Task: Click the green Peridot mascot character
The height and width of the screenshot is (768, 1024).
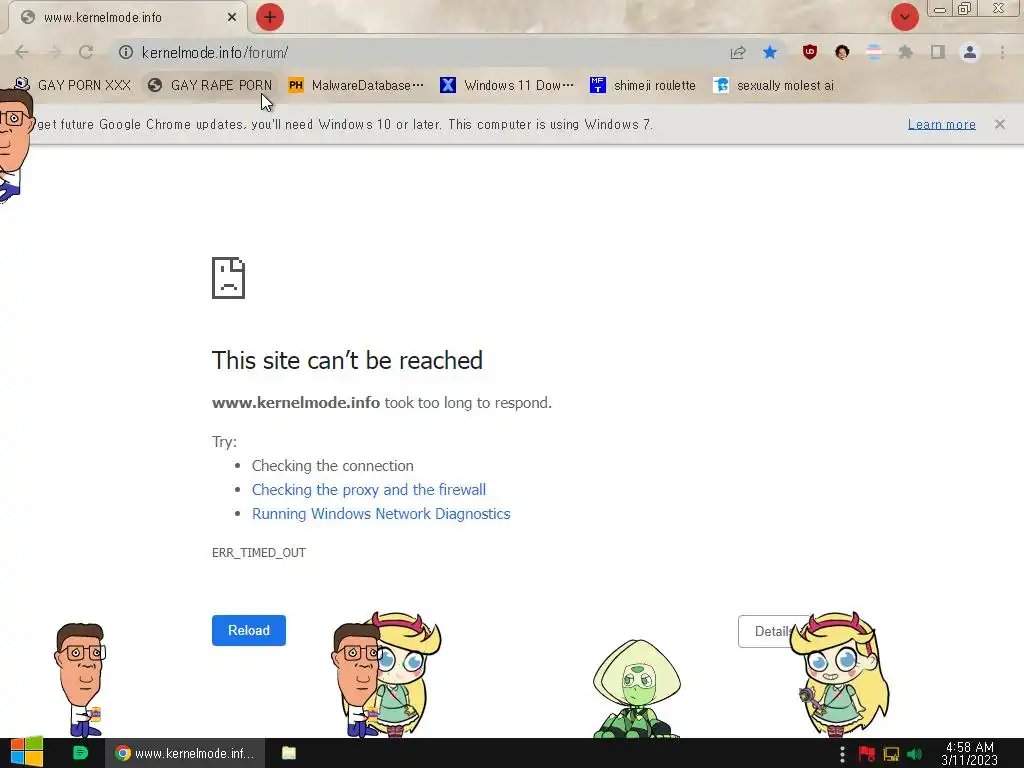Action: tap(637, 689)
